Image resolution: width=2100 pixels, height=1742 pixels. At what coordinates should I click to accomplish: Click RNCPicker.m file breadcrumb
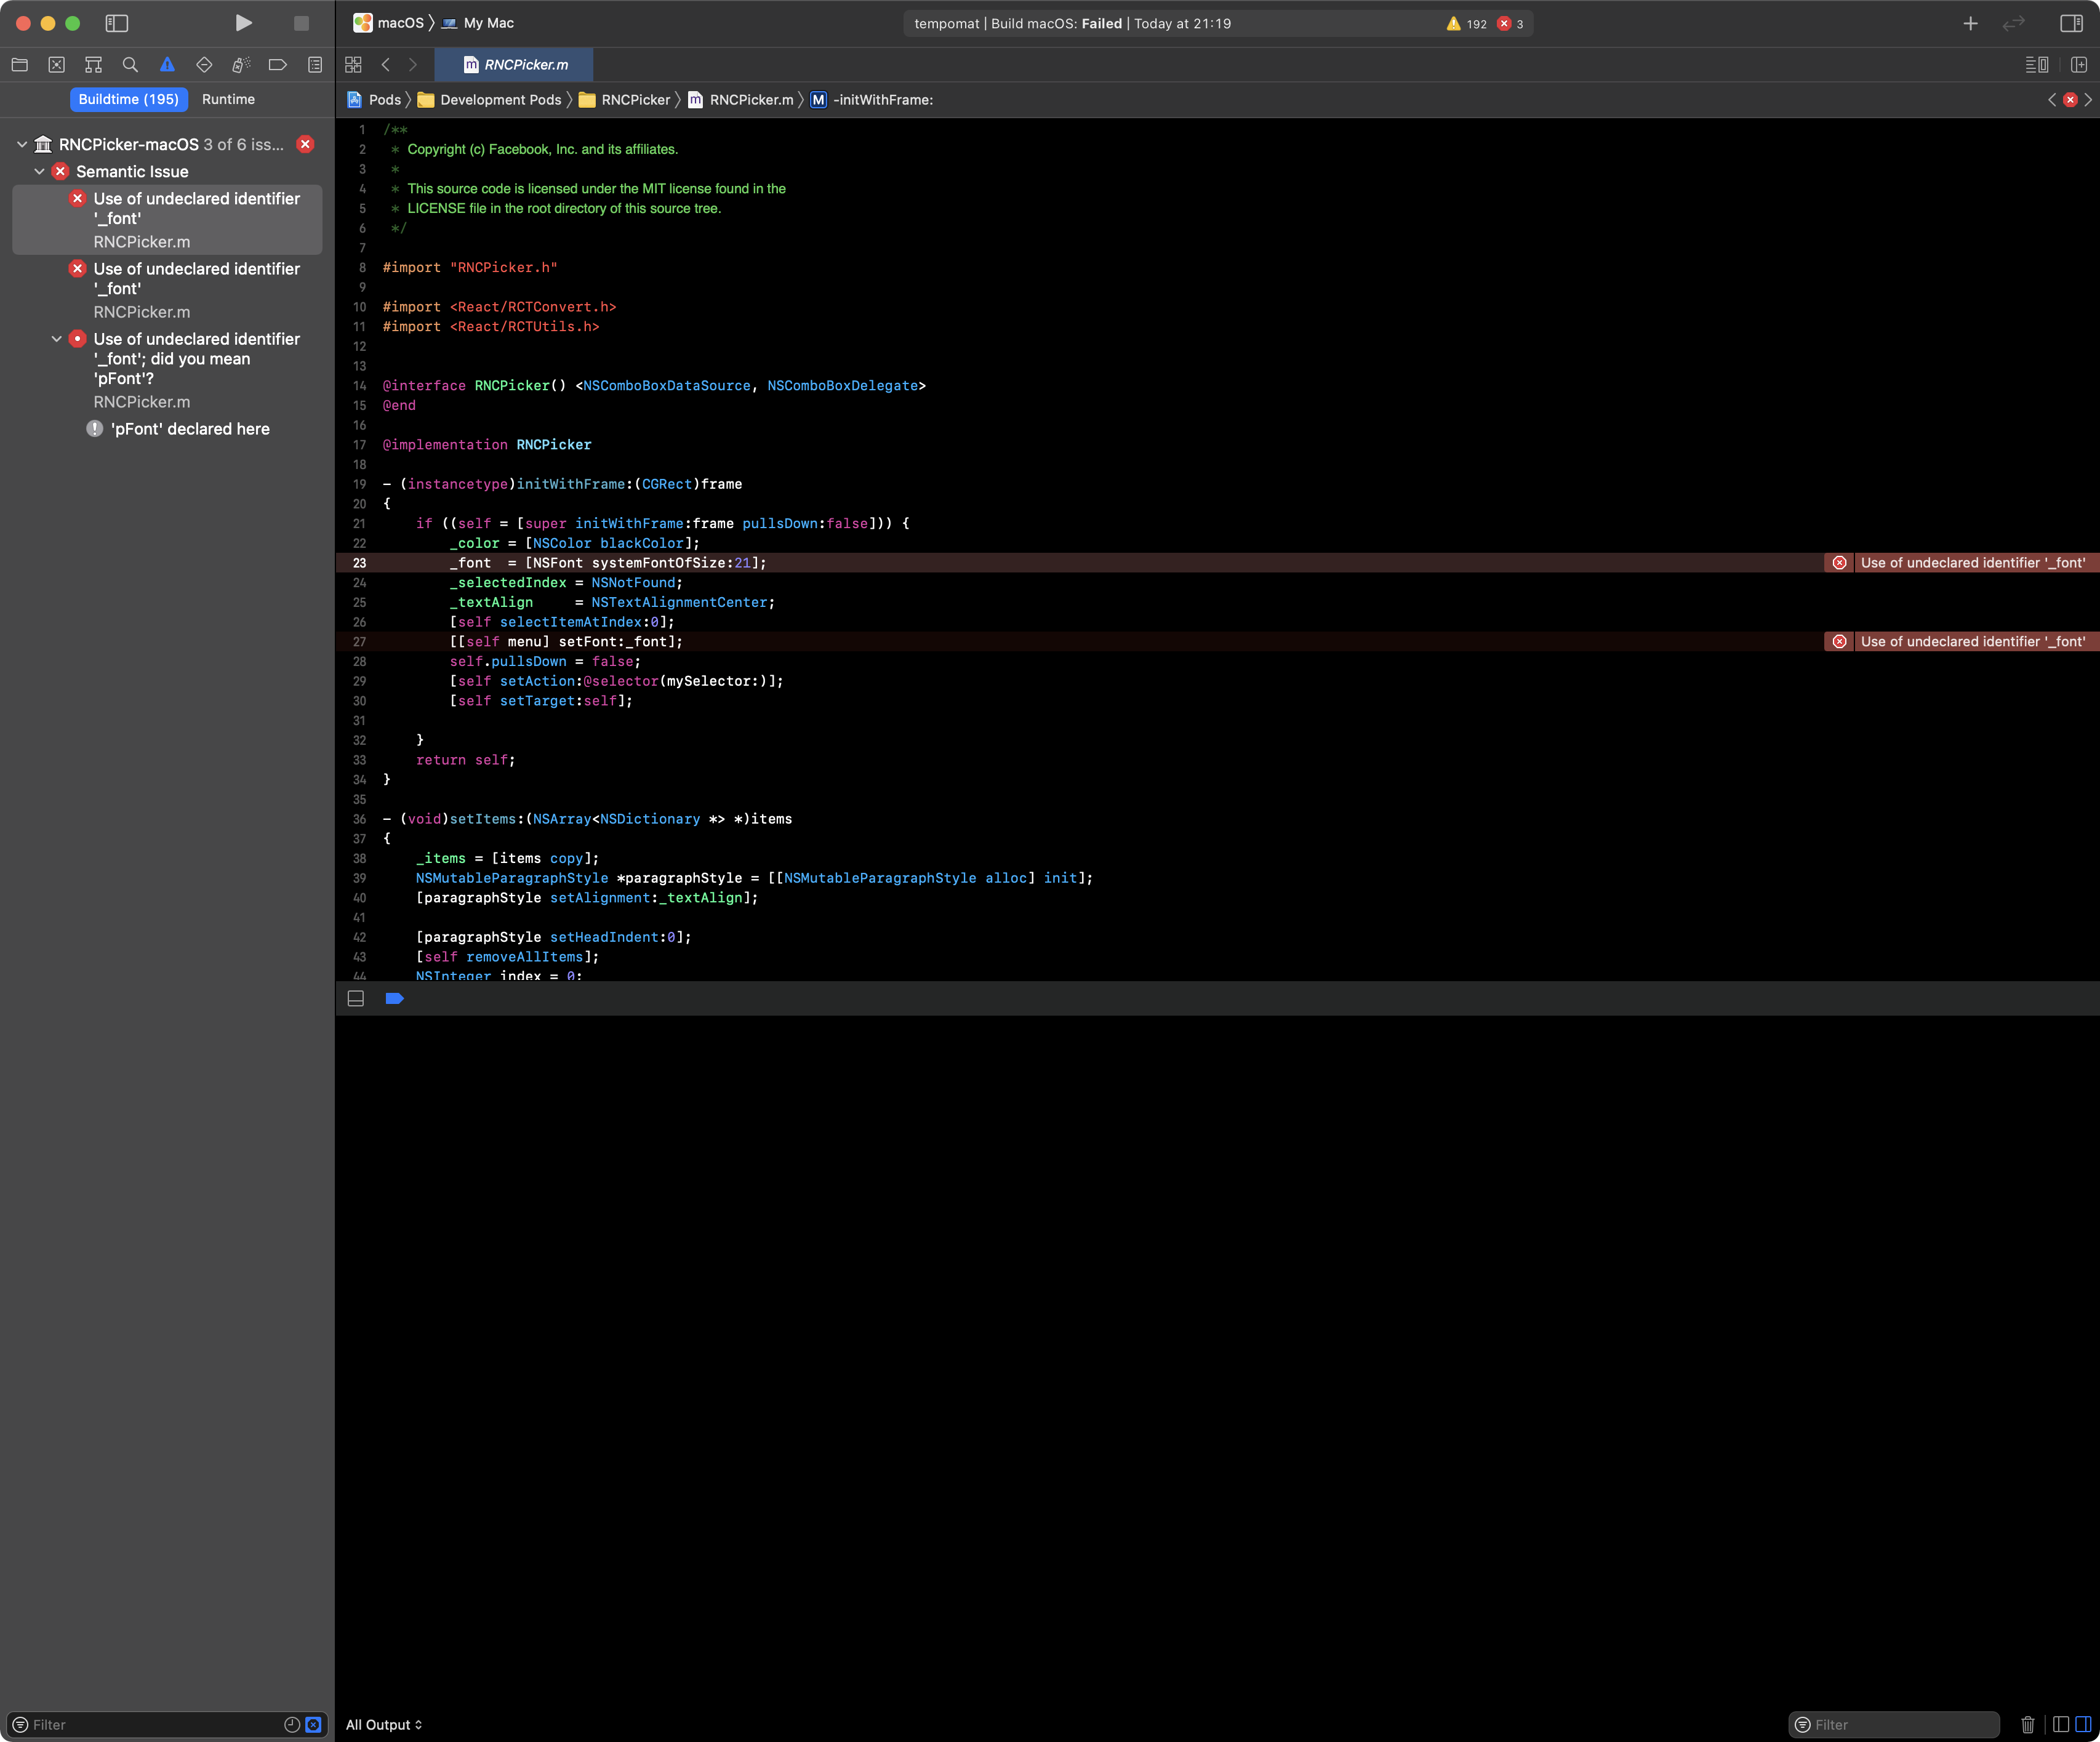741,100
